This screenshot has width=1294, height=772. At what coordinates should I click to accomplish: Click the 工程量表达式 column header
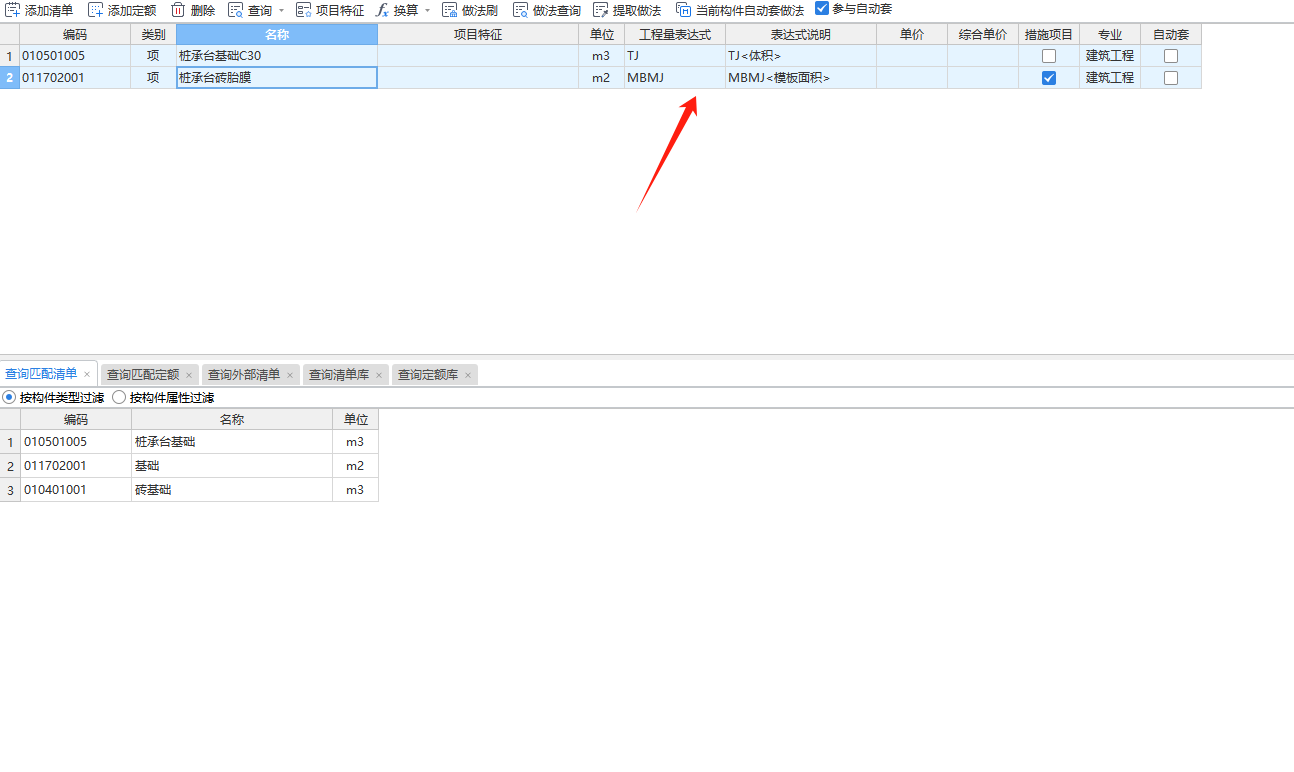[x=675, y=35]
